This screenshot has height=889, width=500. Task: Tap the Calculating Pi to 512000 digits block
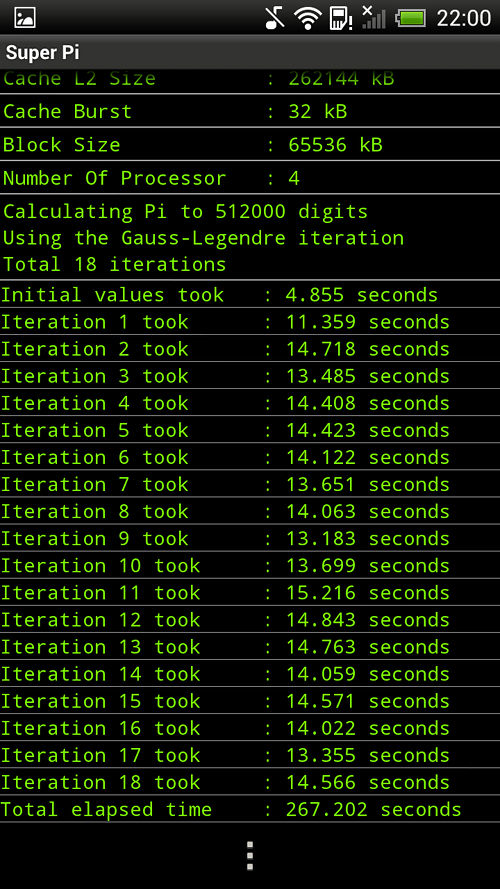click(250, 238)
